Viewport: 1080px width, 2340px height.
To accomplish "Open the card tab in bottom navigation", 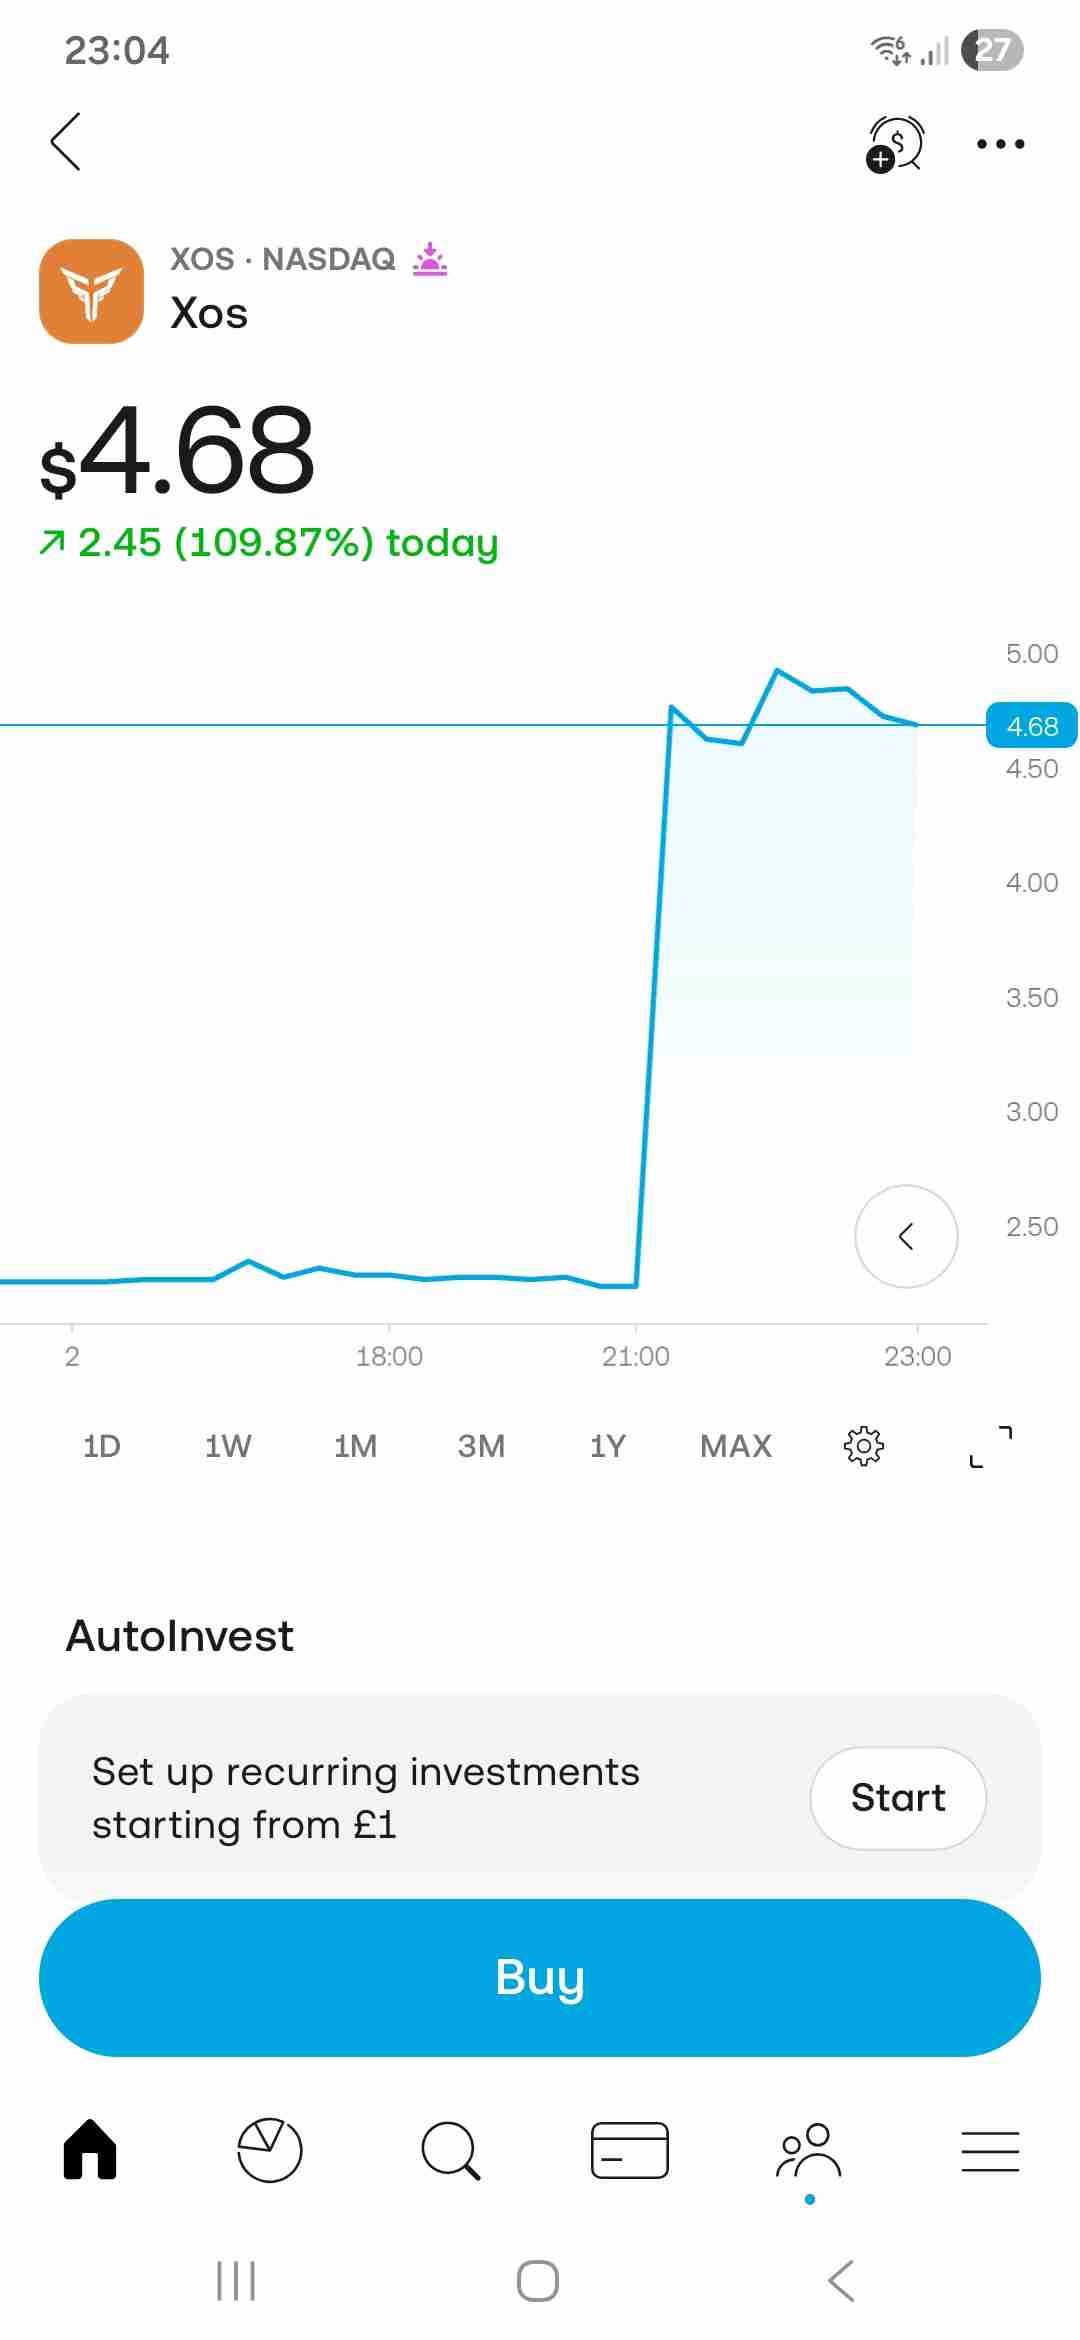I will [630, 2150].
